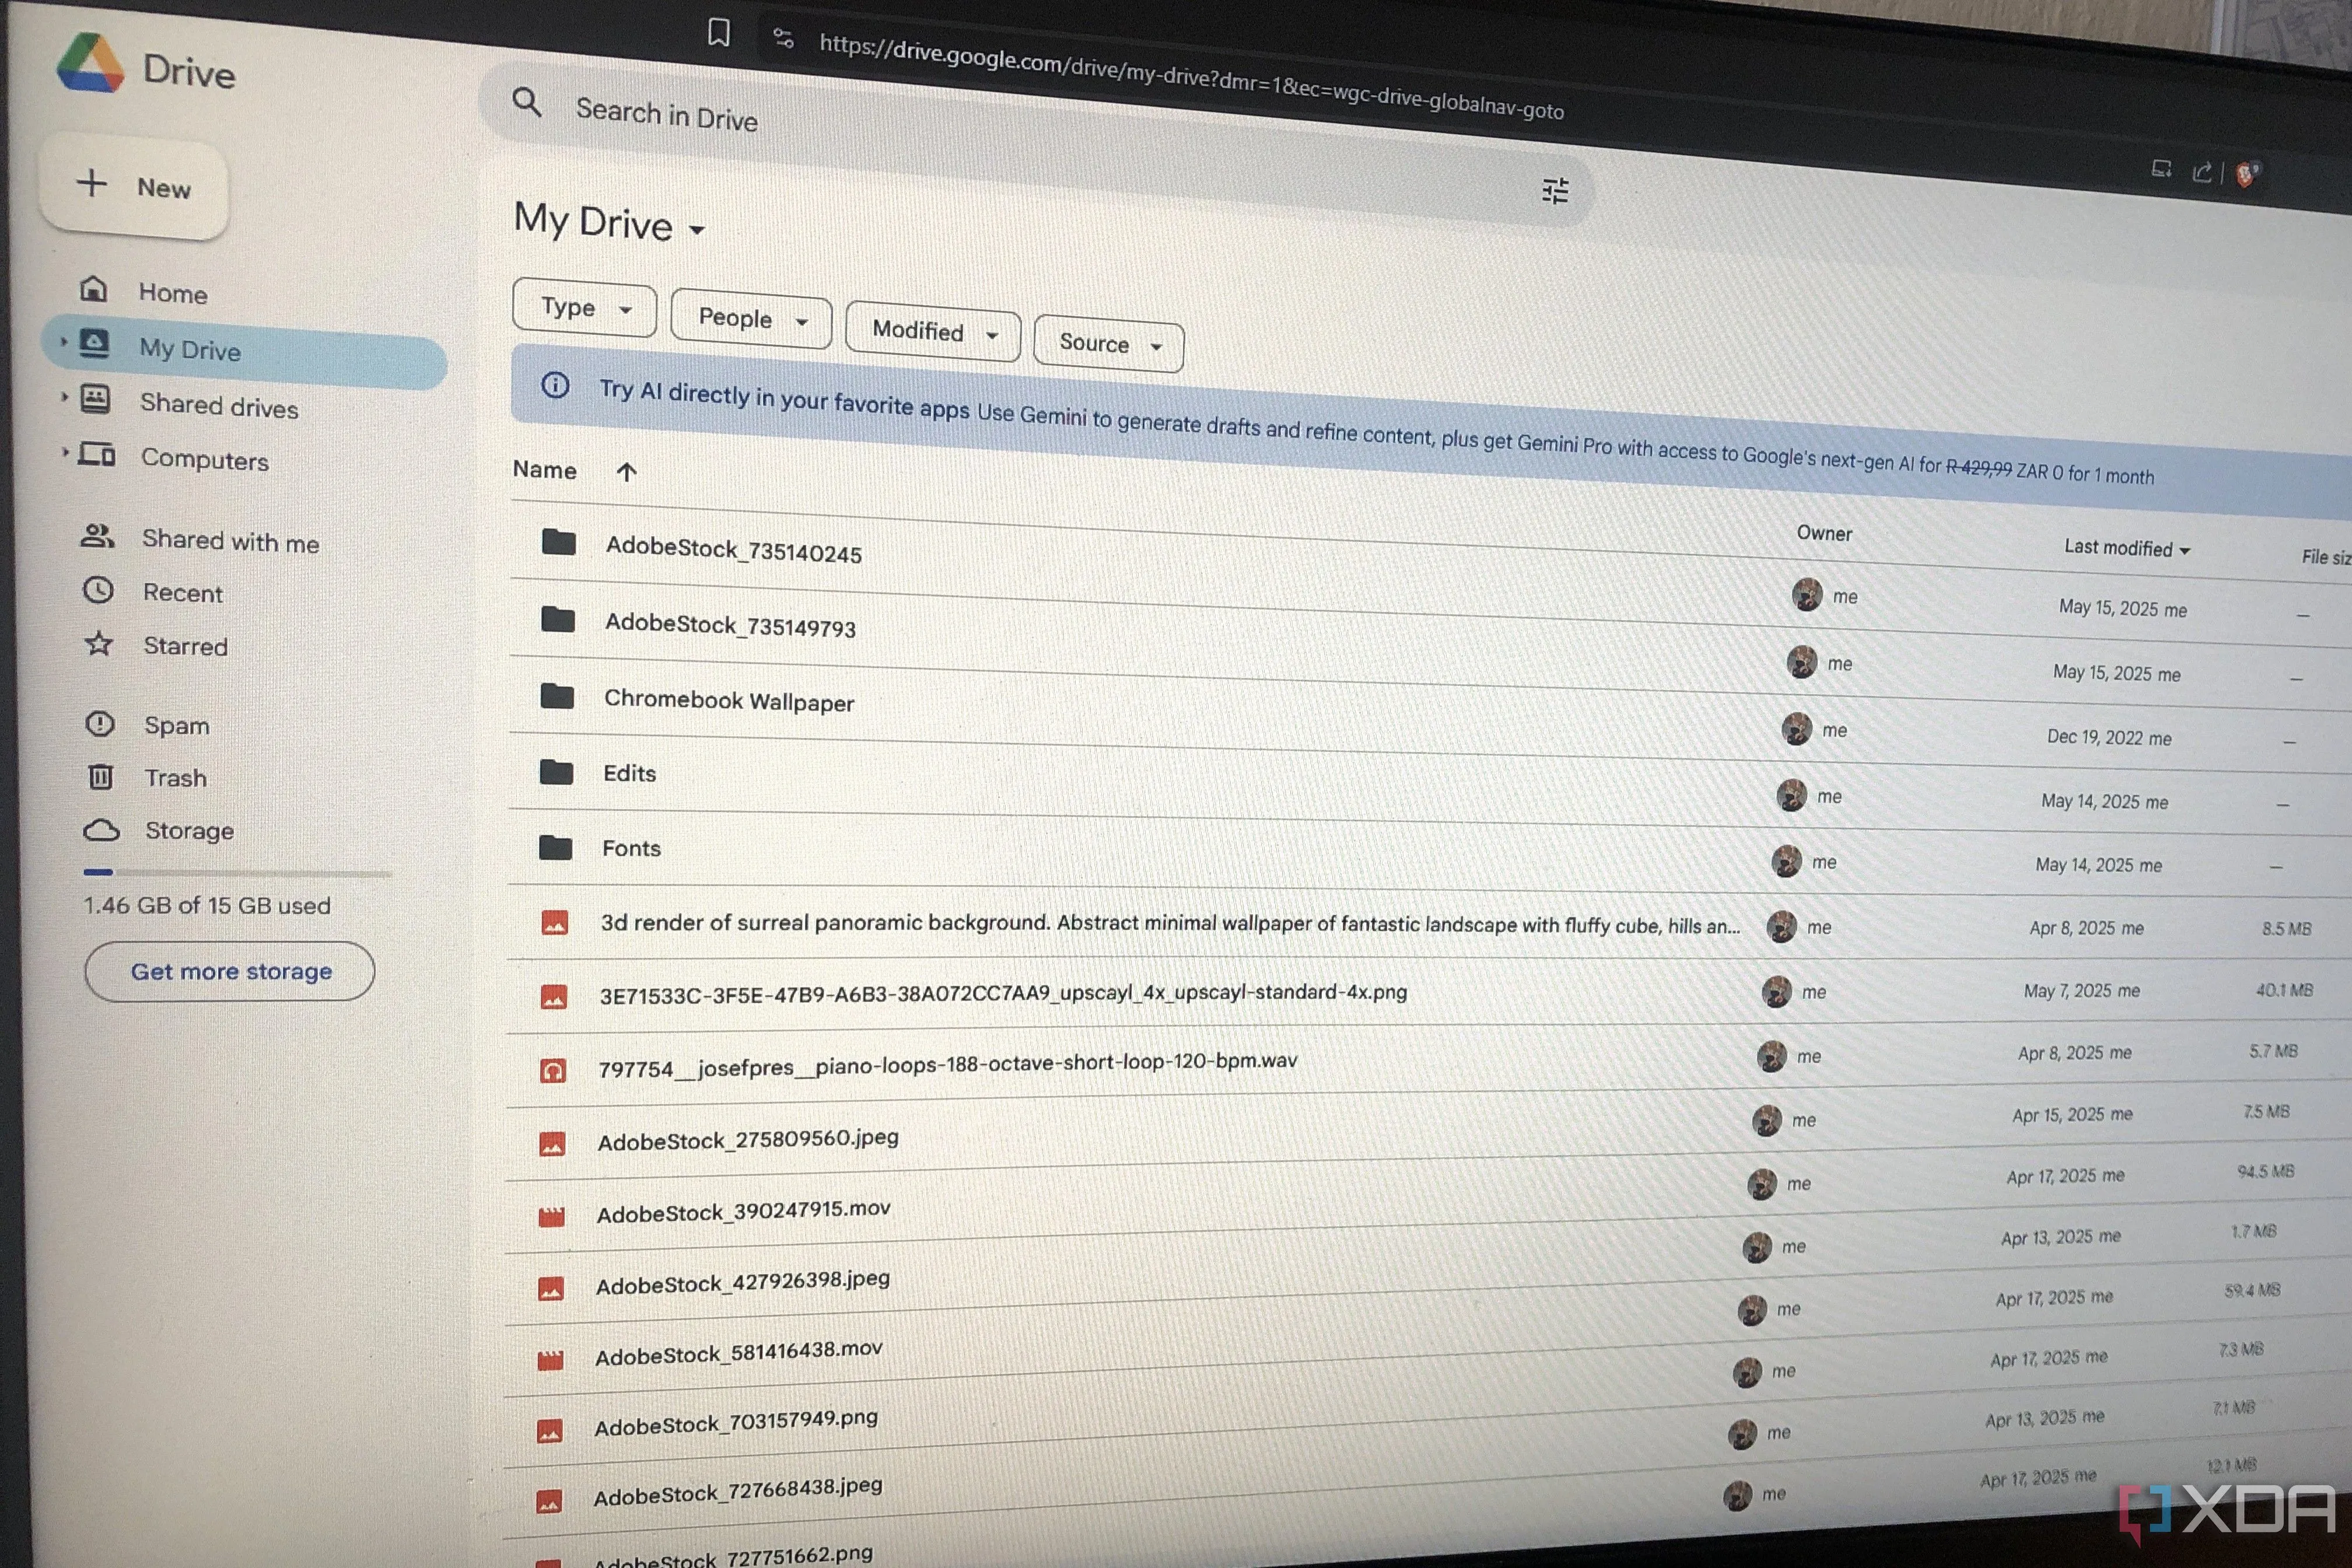Click the Get more storage button
This screenshot has width=2352, height=1568.
click(230, 970)
